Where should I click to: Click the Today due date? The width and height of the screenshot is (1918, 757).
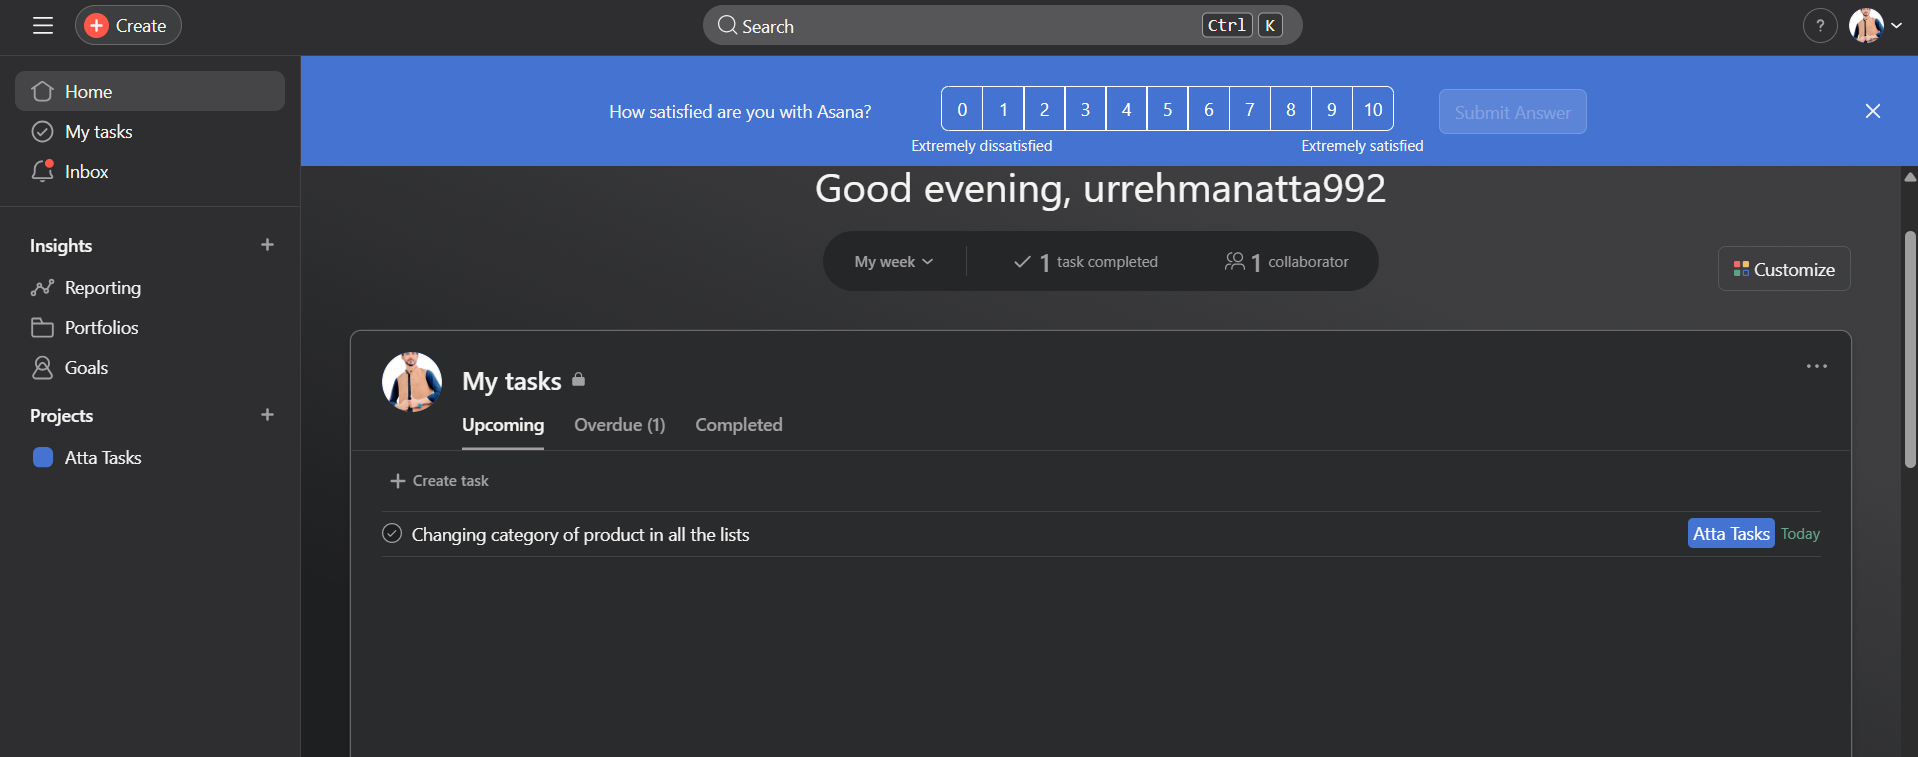click(x=1800, y=534)
